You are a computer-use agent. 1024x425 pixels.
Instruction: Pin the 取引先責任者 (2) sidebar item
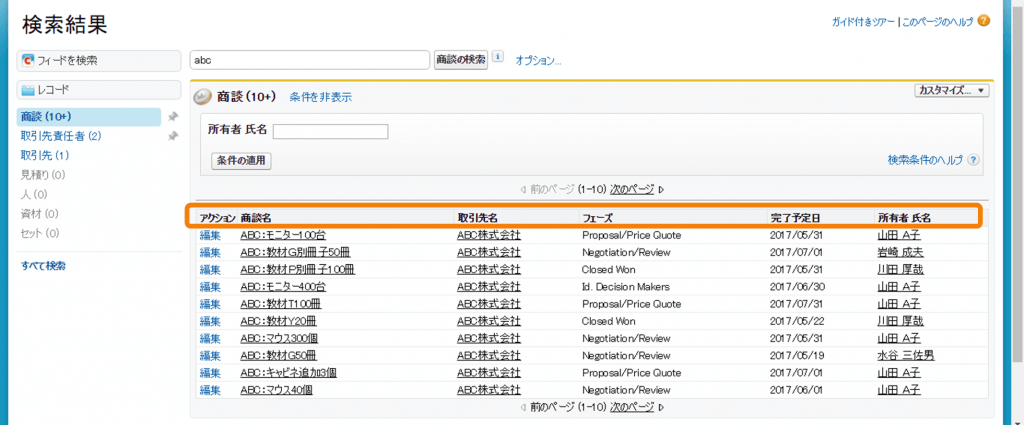point(173,136)
